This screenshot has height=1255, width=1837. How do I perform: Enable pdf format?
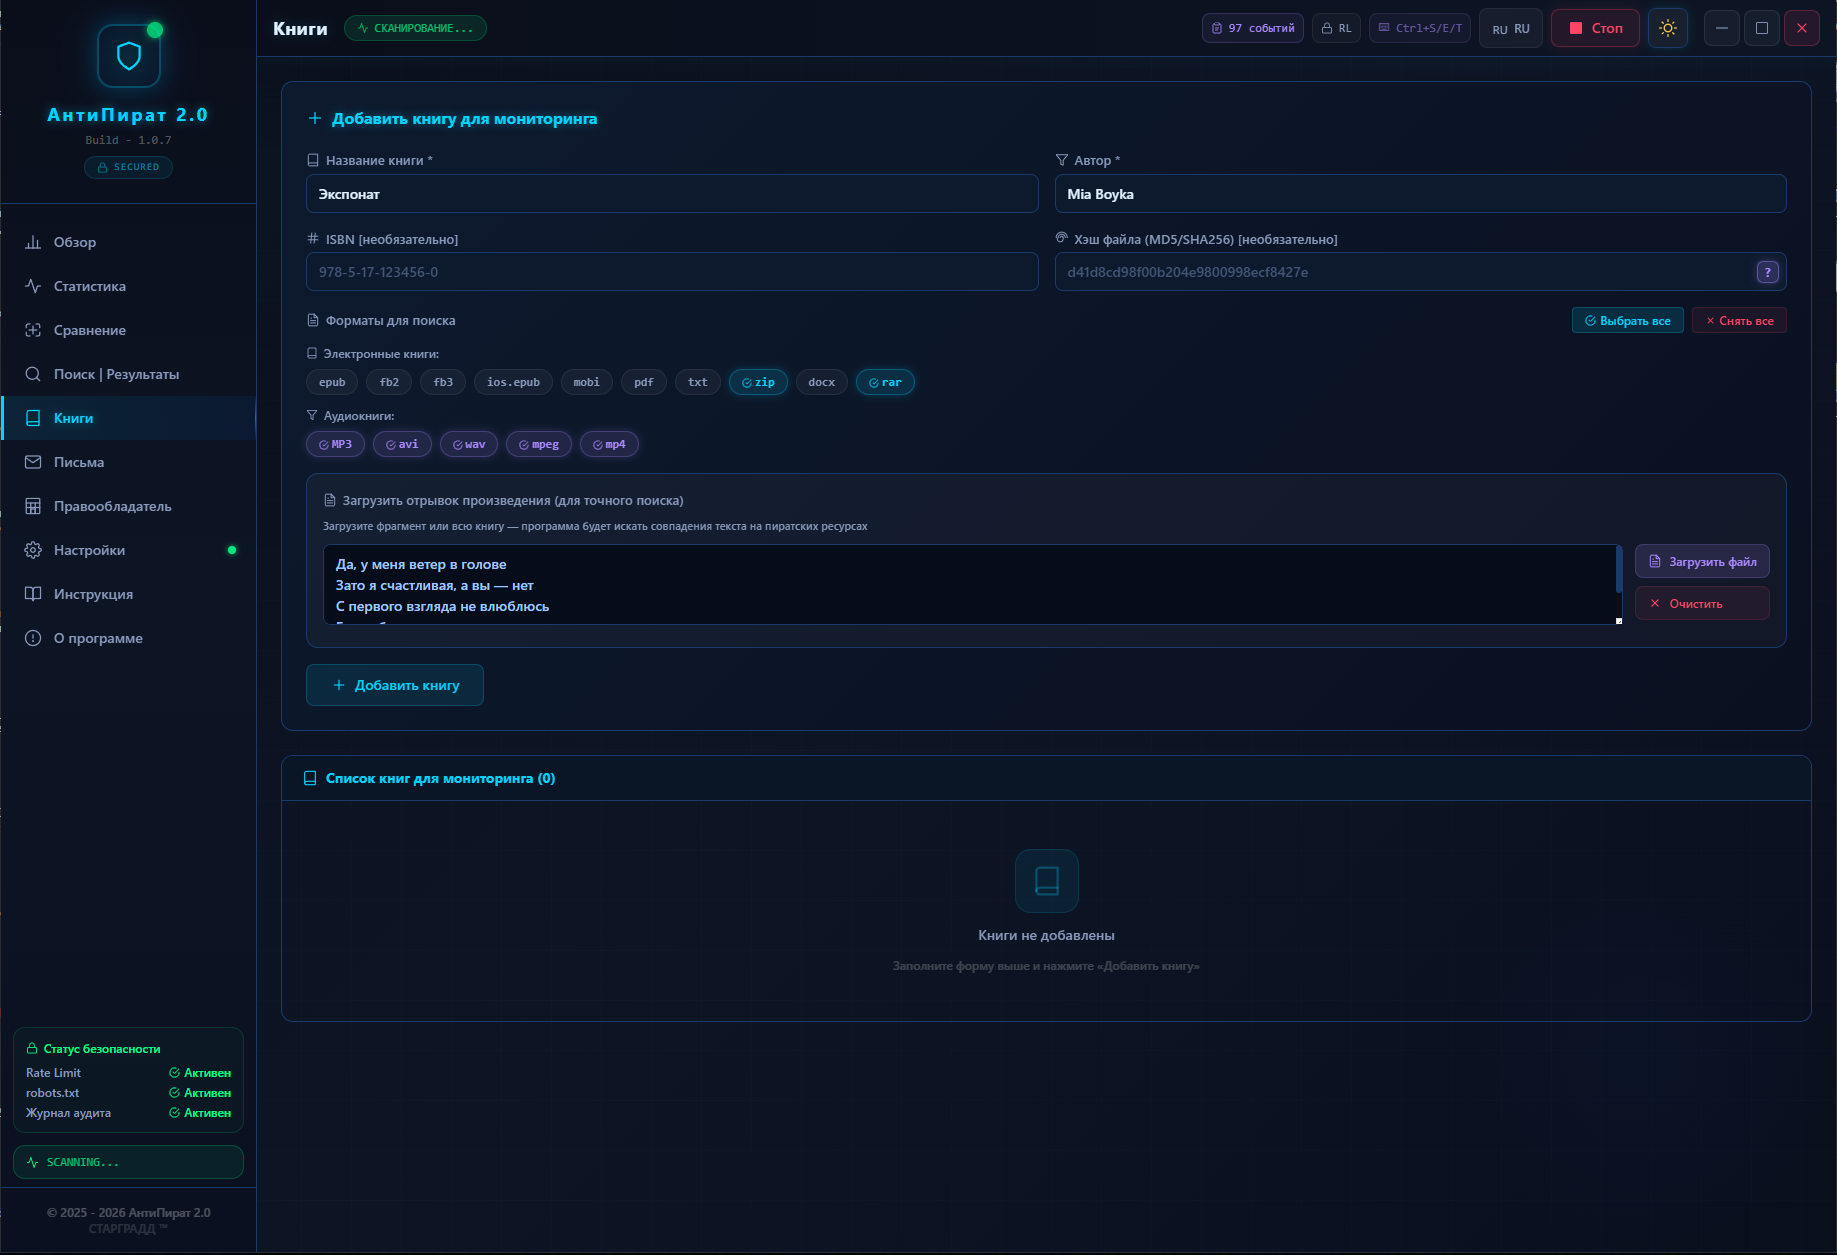[644, 382]
